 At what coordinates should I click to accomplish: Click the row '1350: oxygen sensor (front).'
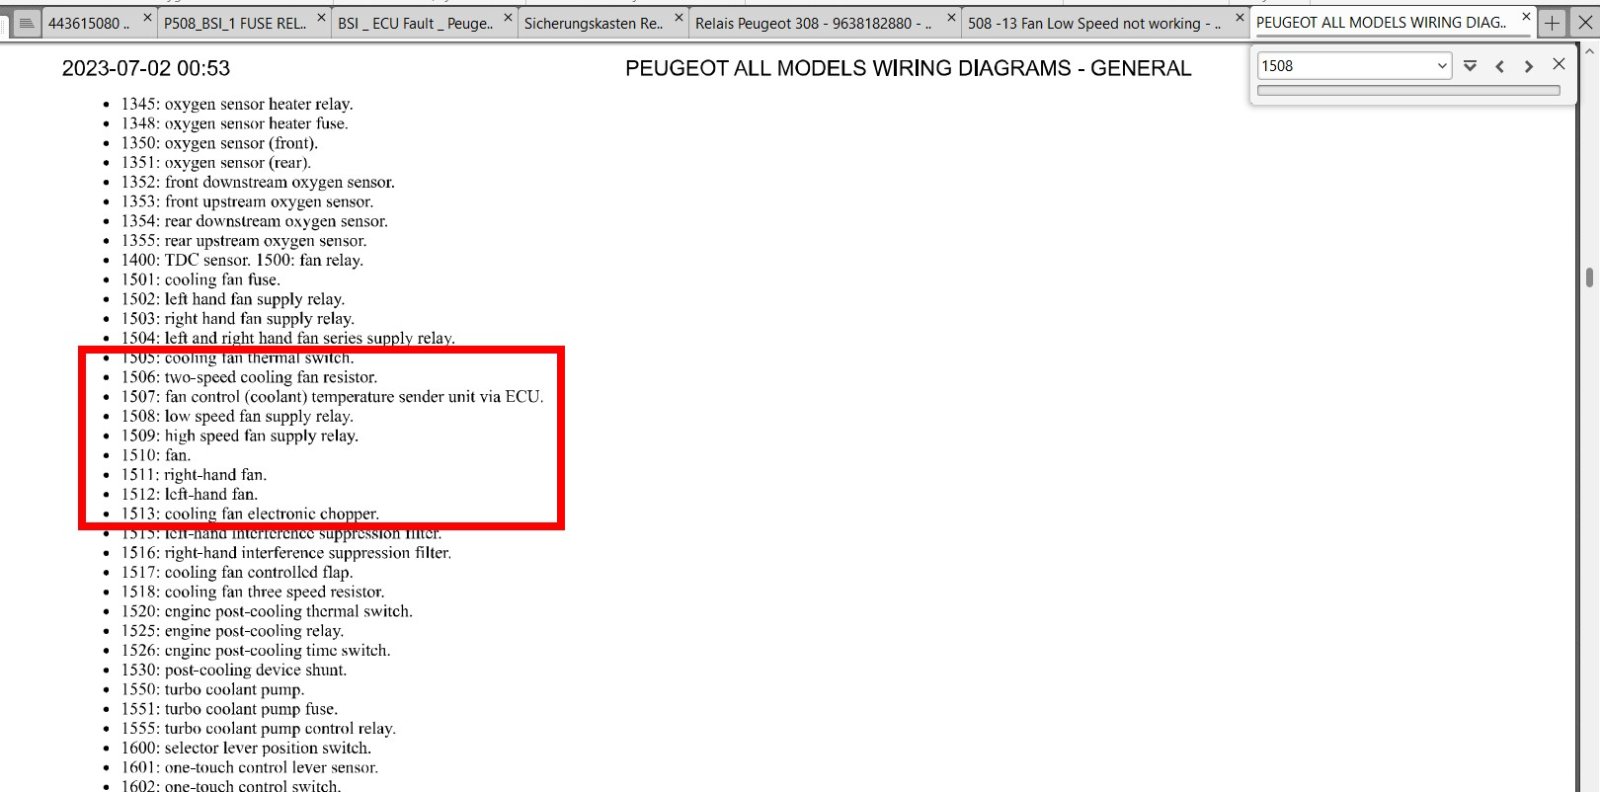coord(219,143)
